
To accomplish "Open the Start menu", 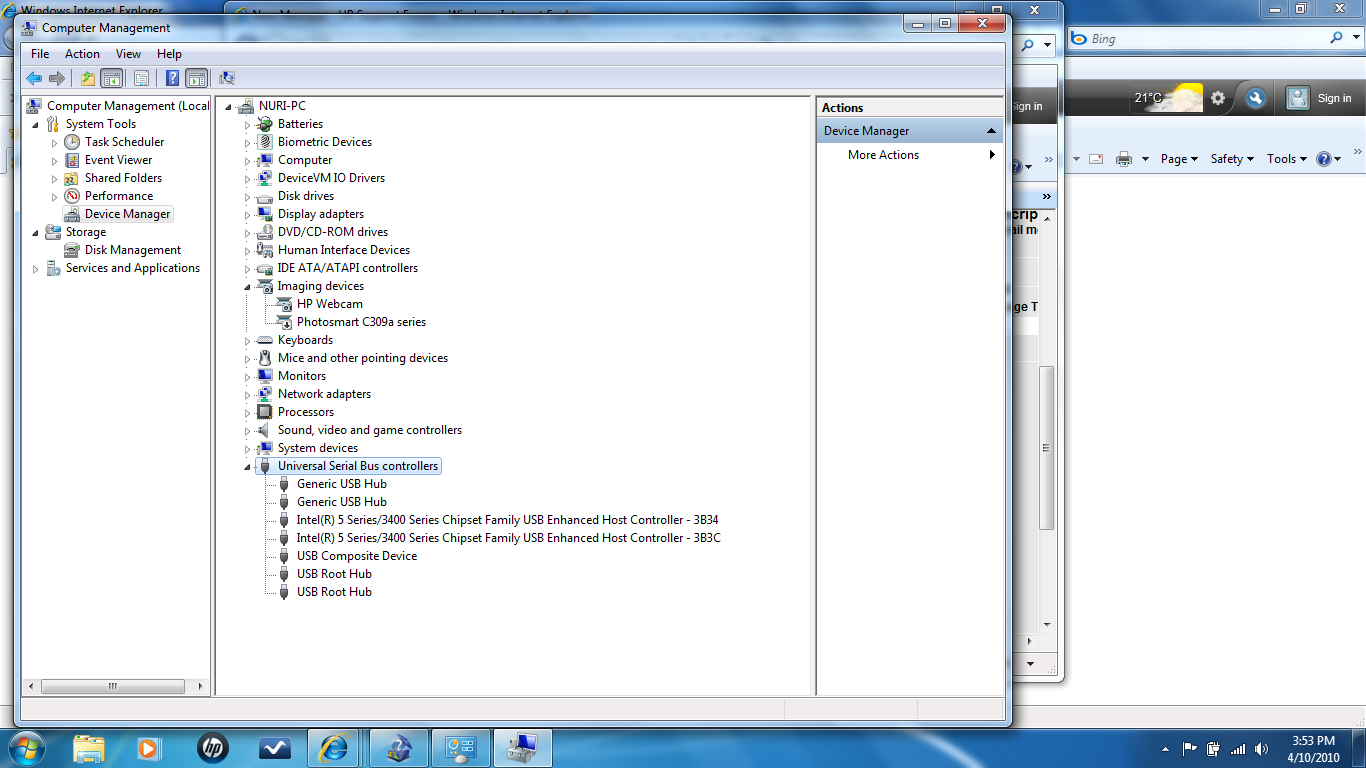I will [x=29, y=747].
